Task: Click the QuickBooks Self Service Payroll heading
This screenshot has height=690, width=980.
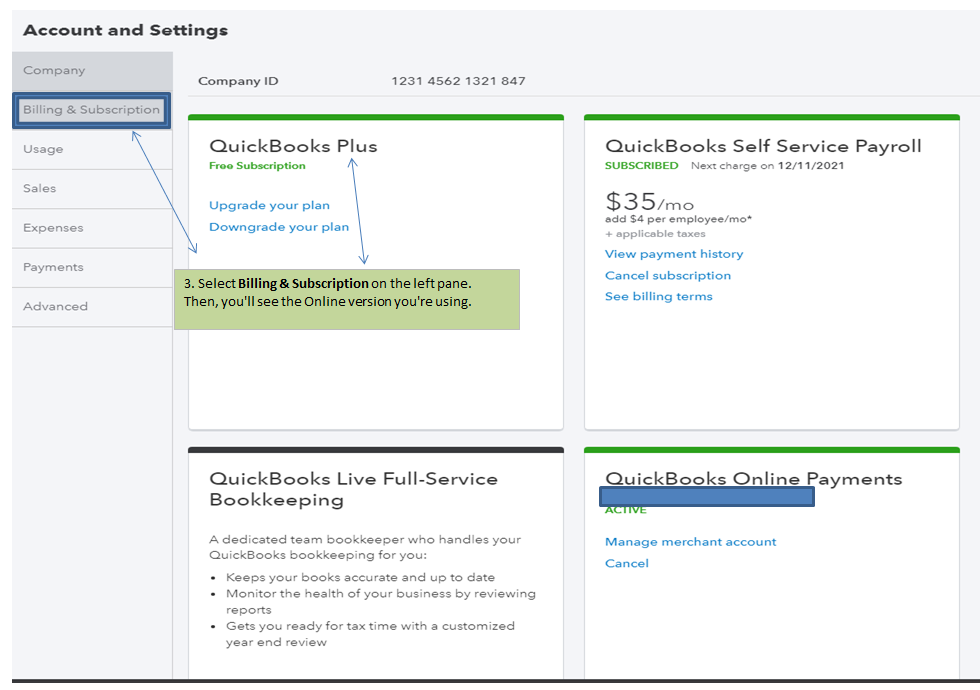Action: (763, 146)
